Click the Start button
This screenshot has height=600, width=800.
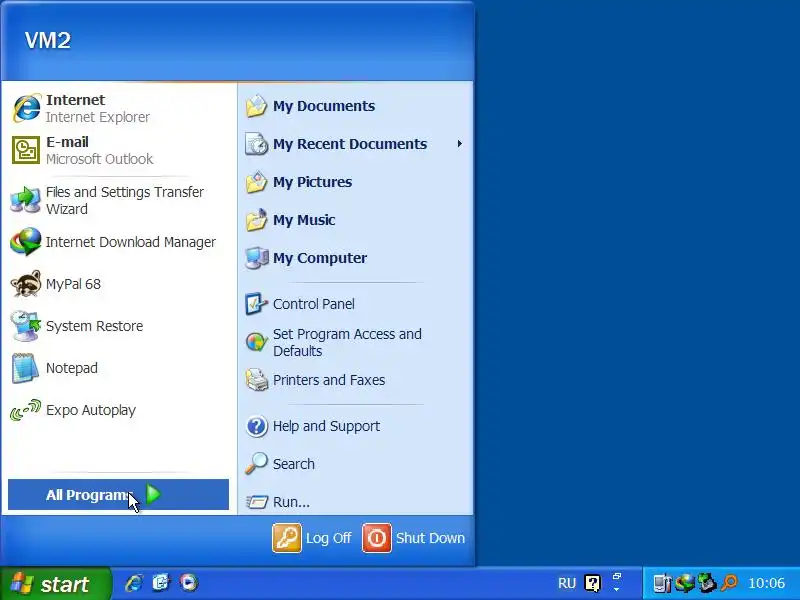56,584
